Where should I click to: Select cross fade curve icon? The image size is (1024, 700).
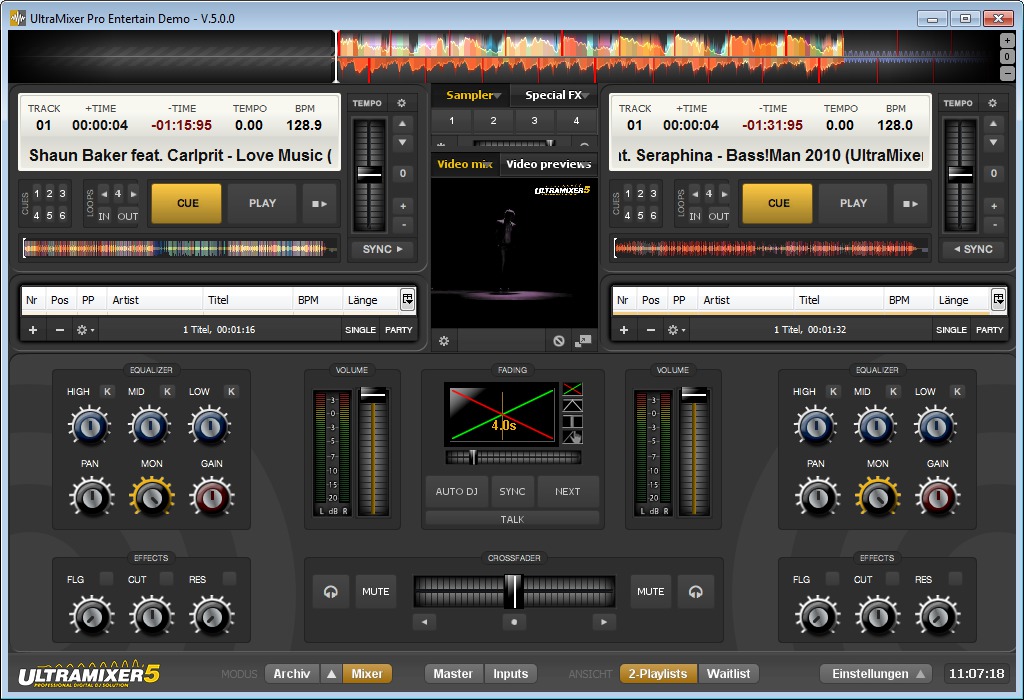pos(573,389)
